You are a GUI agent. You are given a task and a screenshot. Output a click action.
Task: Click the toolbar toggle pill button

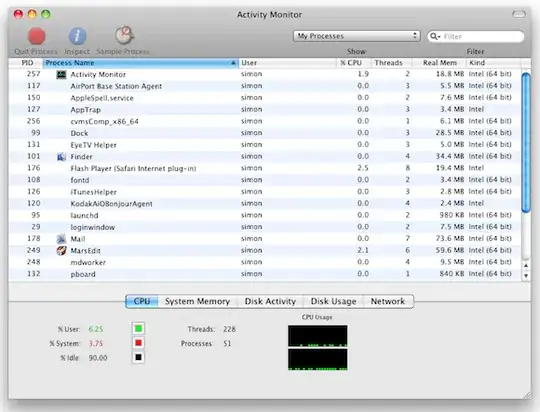point(519,14)
